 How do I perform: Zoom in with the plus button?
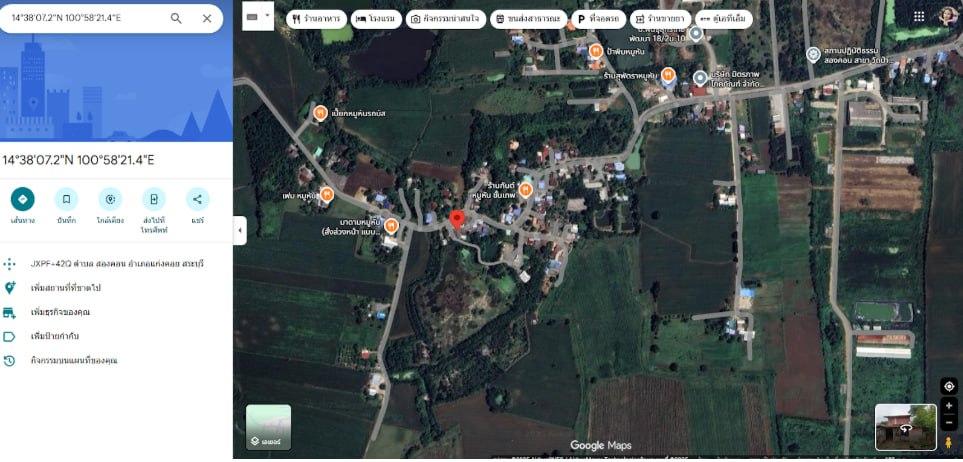pos(949,406)
